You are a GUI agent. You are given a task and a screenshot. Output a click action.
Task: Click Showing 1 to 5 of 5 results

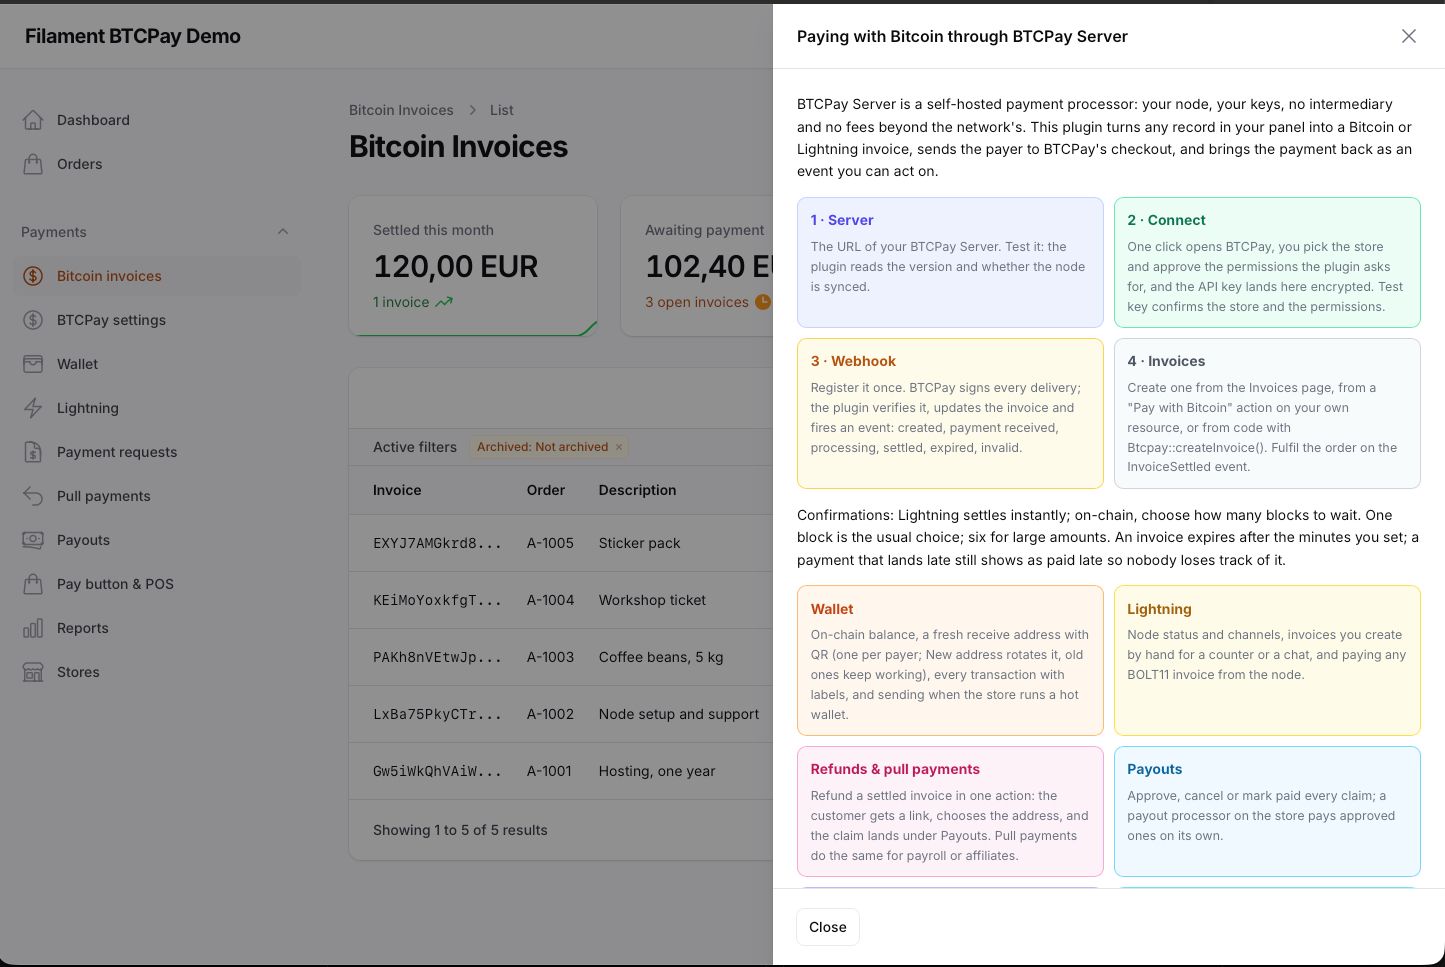pos(460,830)
